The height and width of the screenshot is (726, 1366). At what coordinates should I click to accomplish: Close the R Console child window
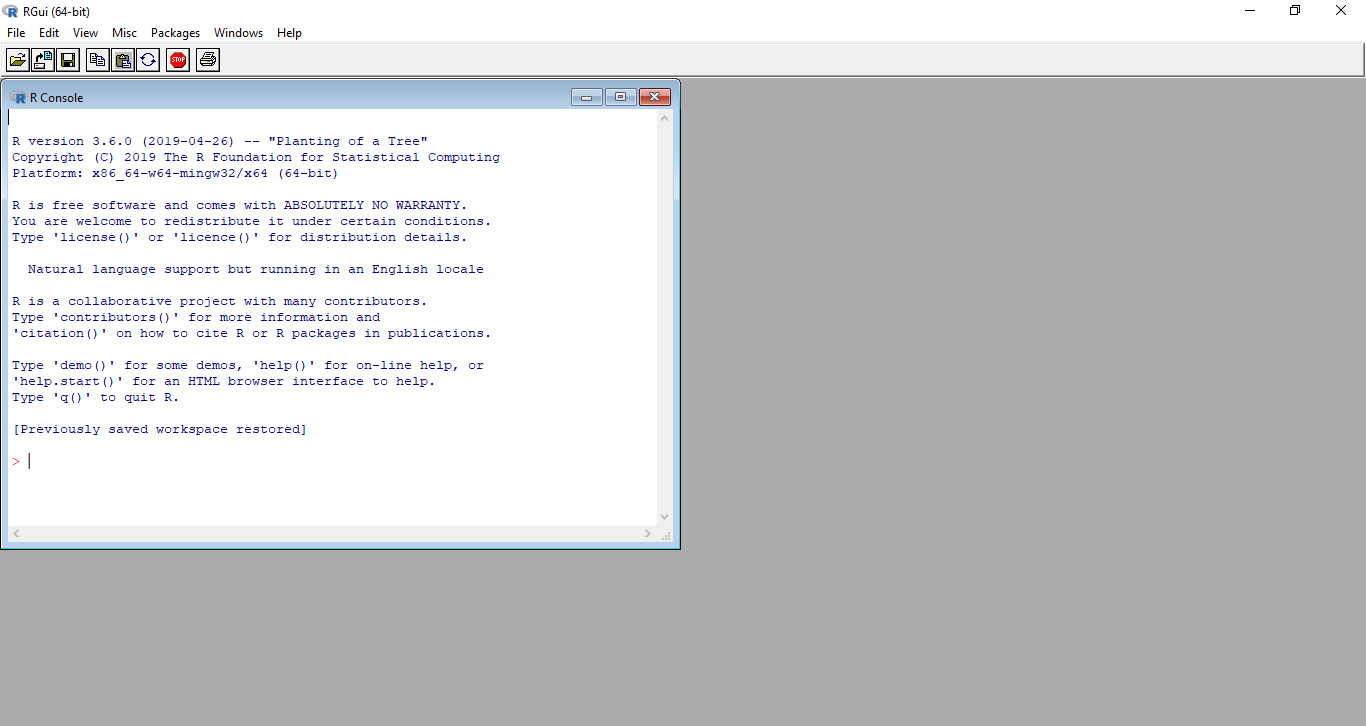(654, 97)
